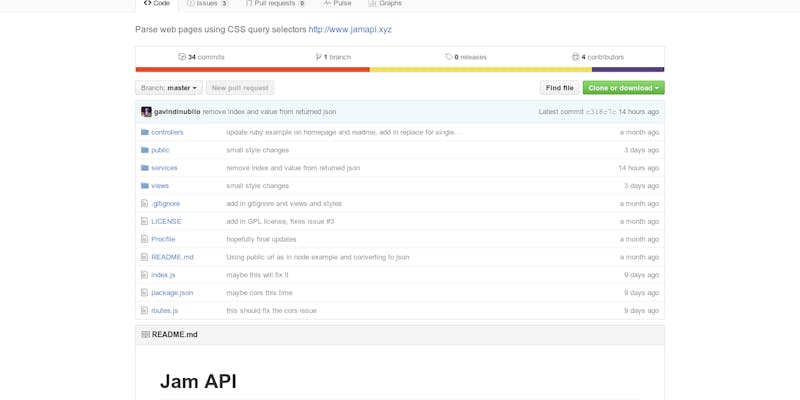Open 'Using public url as in node' commit
The width and height of the screenshot is (800, 400).
(x=317, y=257)
